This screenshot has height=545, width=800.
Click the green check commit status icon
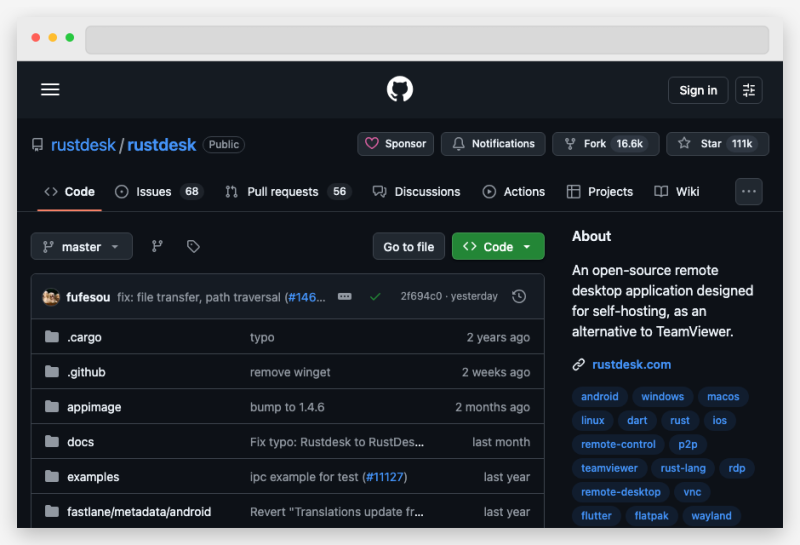(x=375, y=297)
